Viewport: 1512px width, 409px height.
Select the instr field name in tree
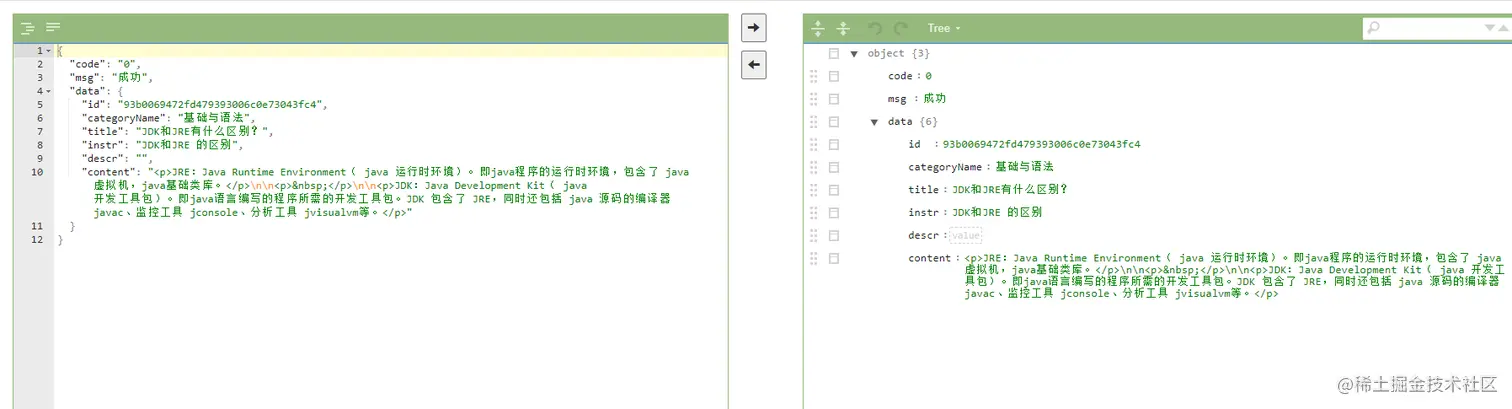[923, 213]
